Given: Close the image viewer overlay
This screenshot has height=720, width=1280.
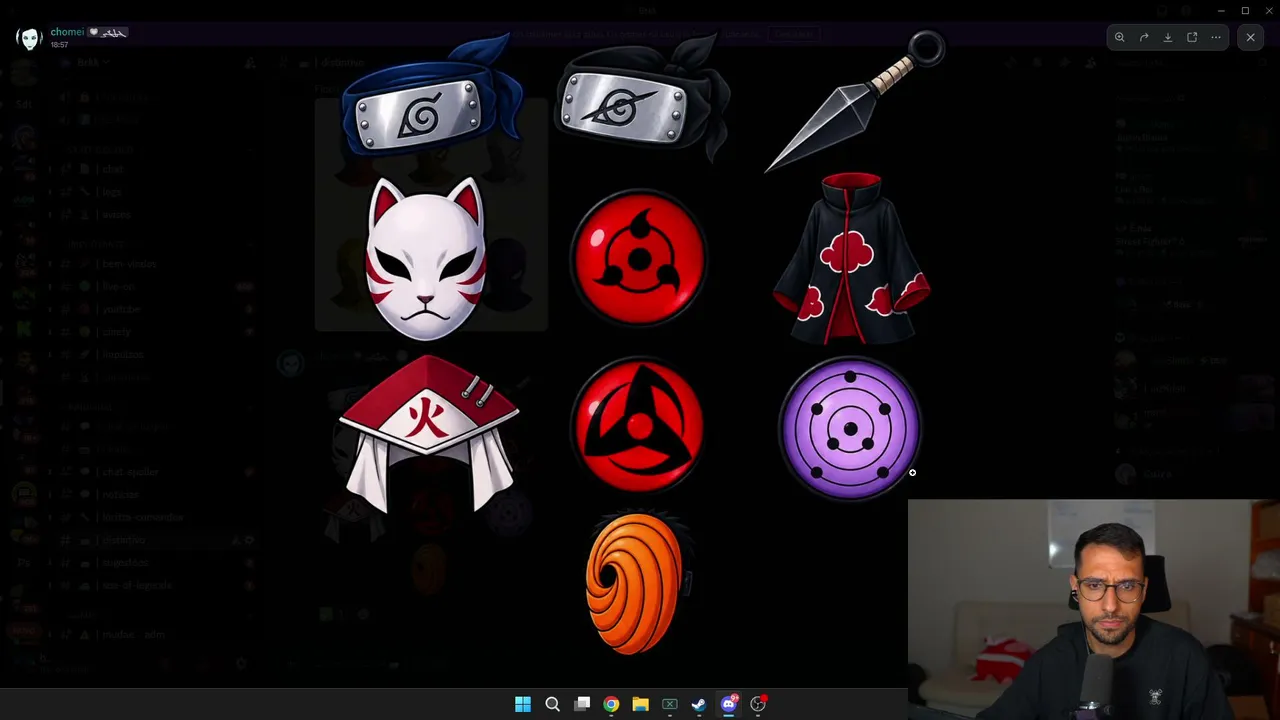Looking at the screenshot, I should [x=1250, y=37].
